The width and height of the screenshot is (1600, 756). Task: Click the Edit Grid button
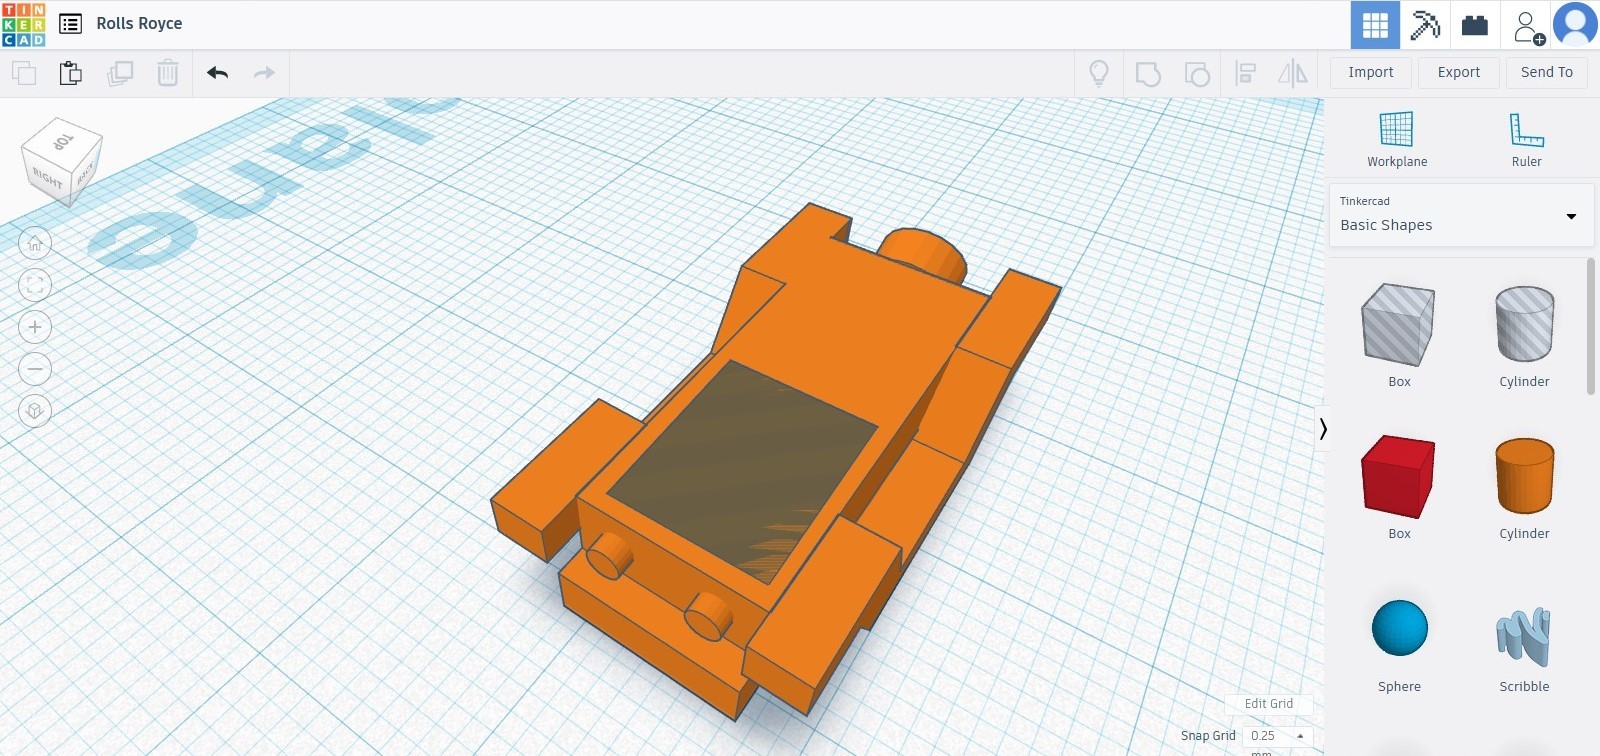coord(1268,703)
